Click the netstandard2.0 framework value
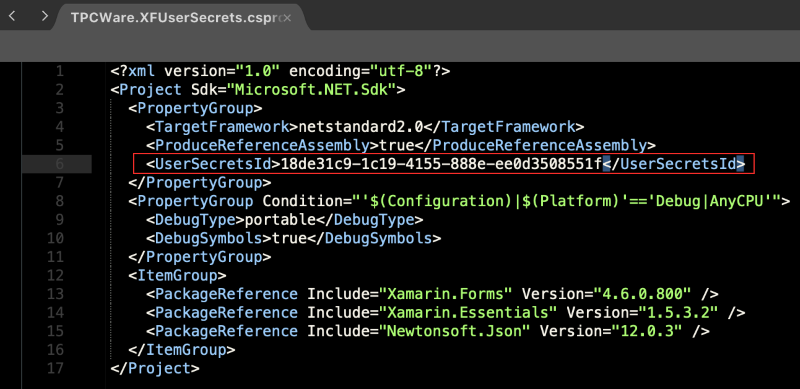Viewport: 800px width, 389px height. [x=361, y=127]
